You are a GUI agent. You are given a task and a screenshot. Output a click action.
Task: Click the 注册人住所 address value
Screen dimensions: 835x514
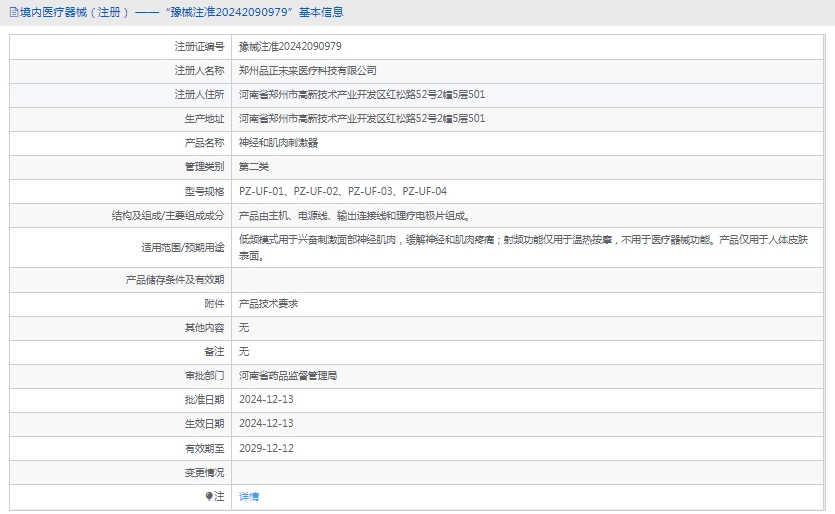[x=362, y=95]
